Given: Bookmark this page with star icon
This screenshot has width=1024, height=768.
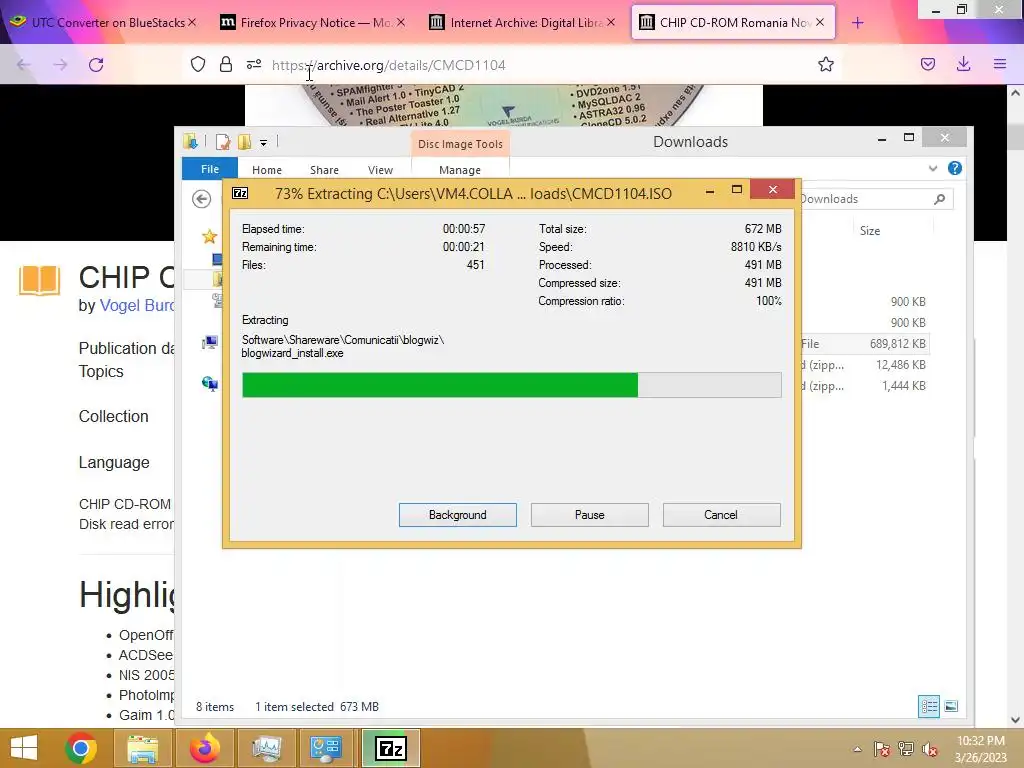Looking at the screenshot, I should [x=825, y=64].
